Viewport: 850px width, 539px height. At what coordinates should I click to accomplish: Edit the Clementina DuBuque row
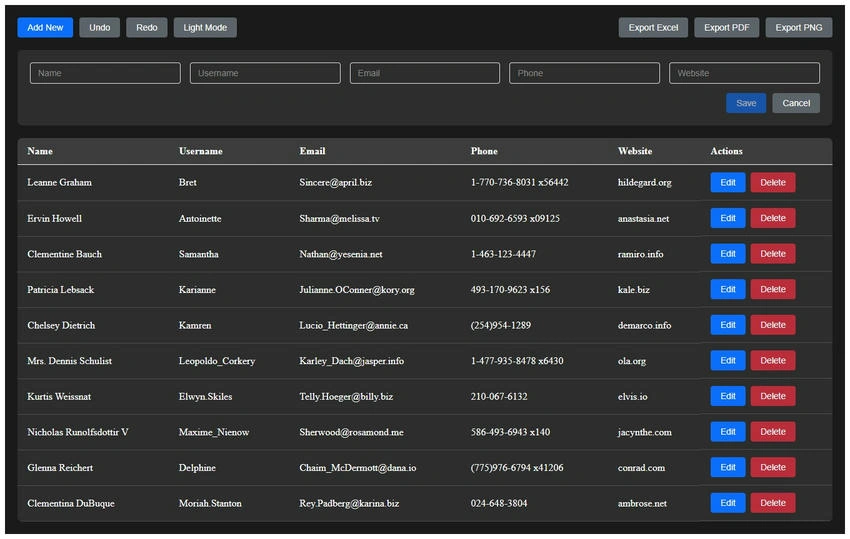click(x=727, y=503)
